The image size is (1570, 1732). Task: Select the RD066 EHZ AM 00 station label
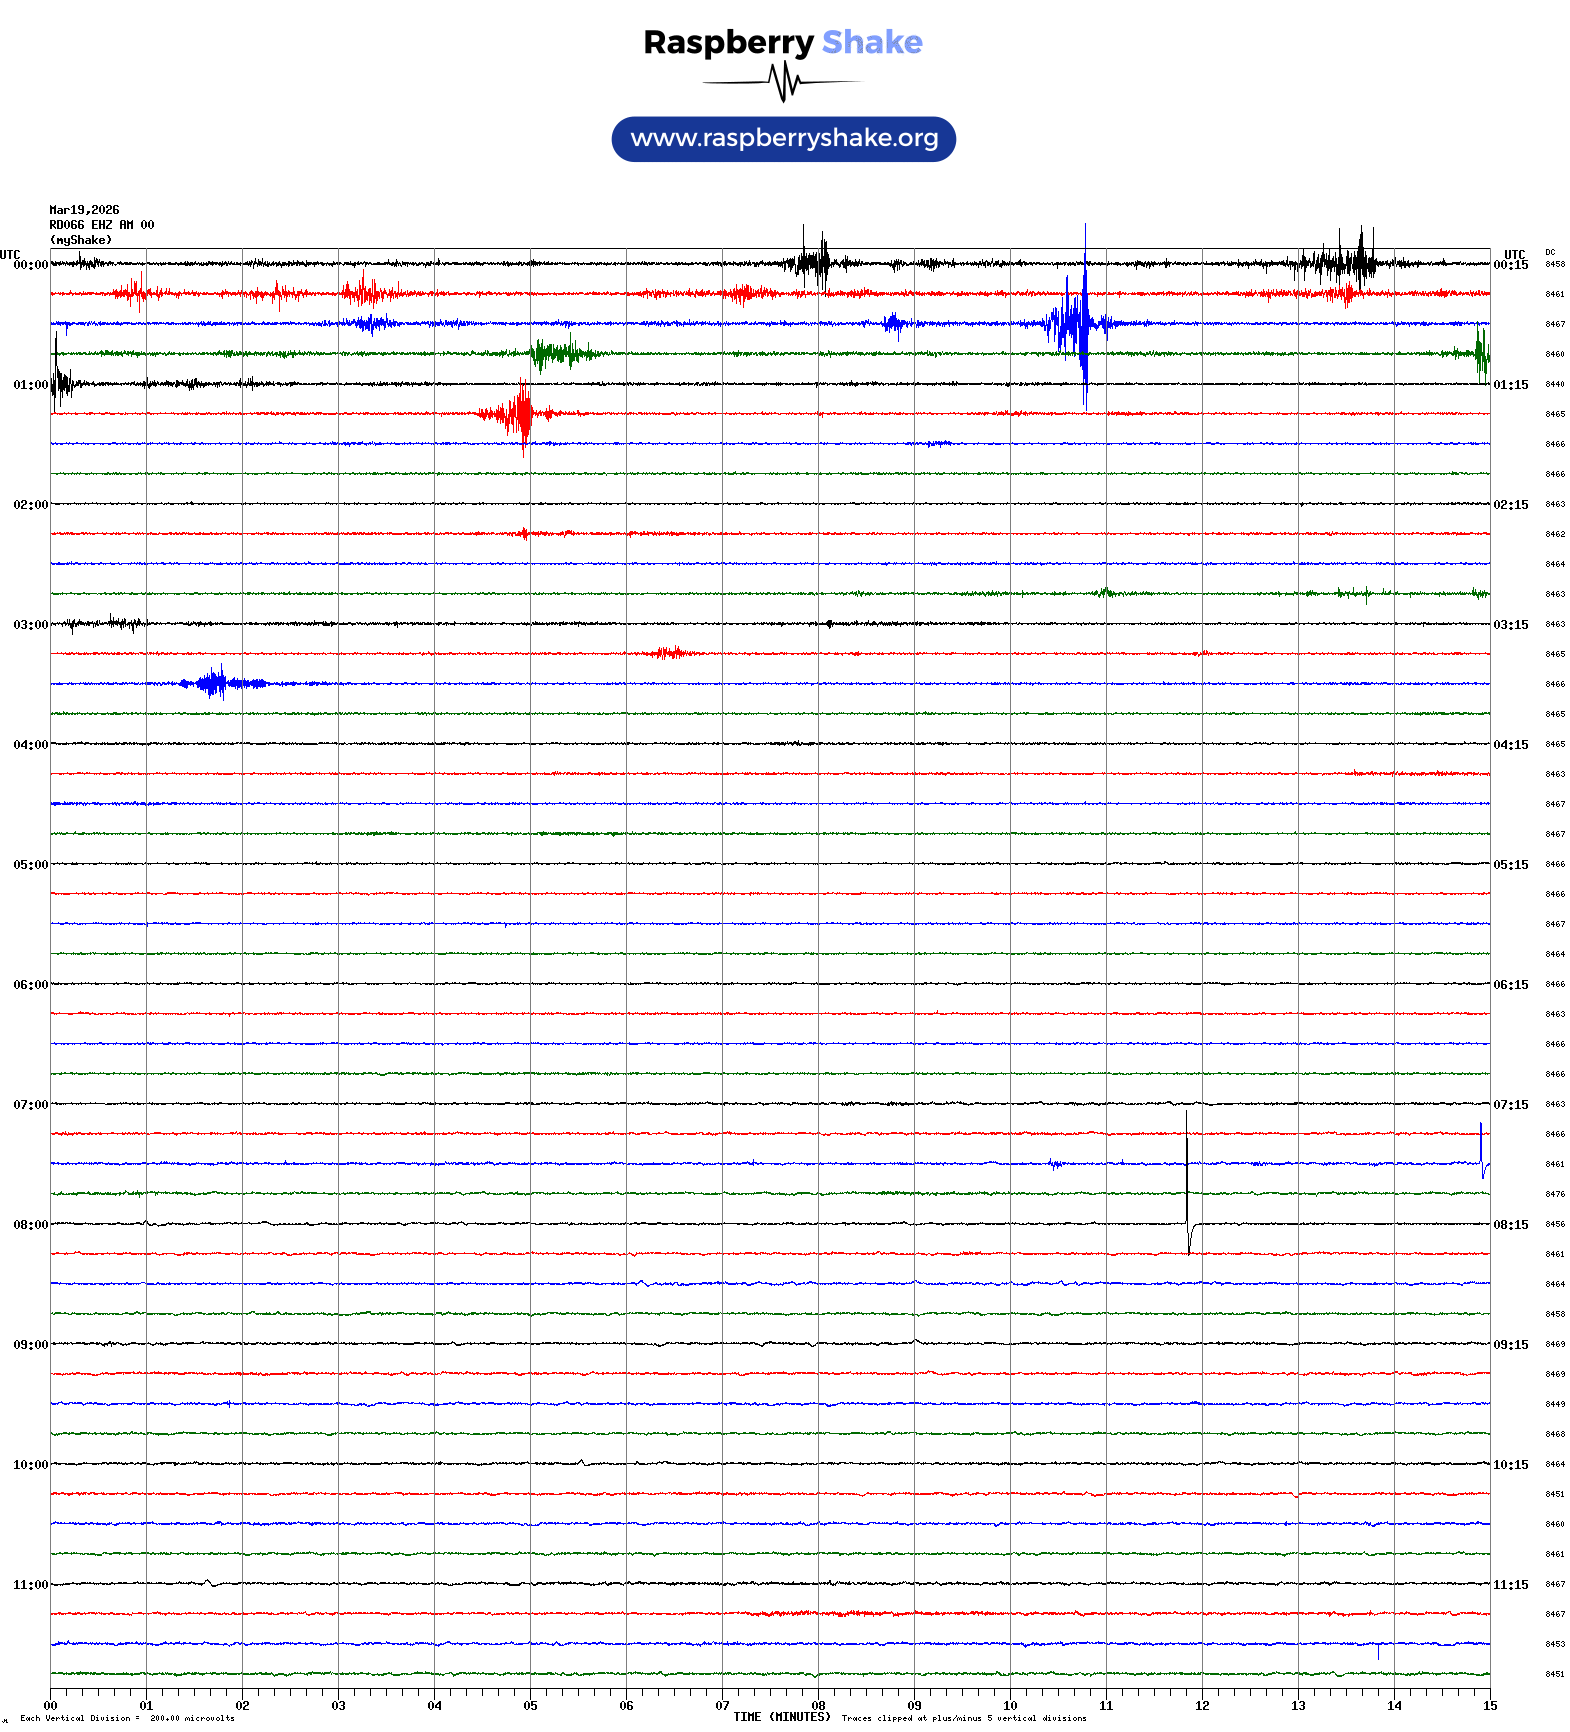pos(102,225)
